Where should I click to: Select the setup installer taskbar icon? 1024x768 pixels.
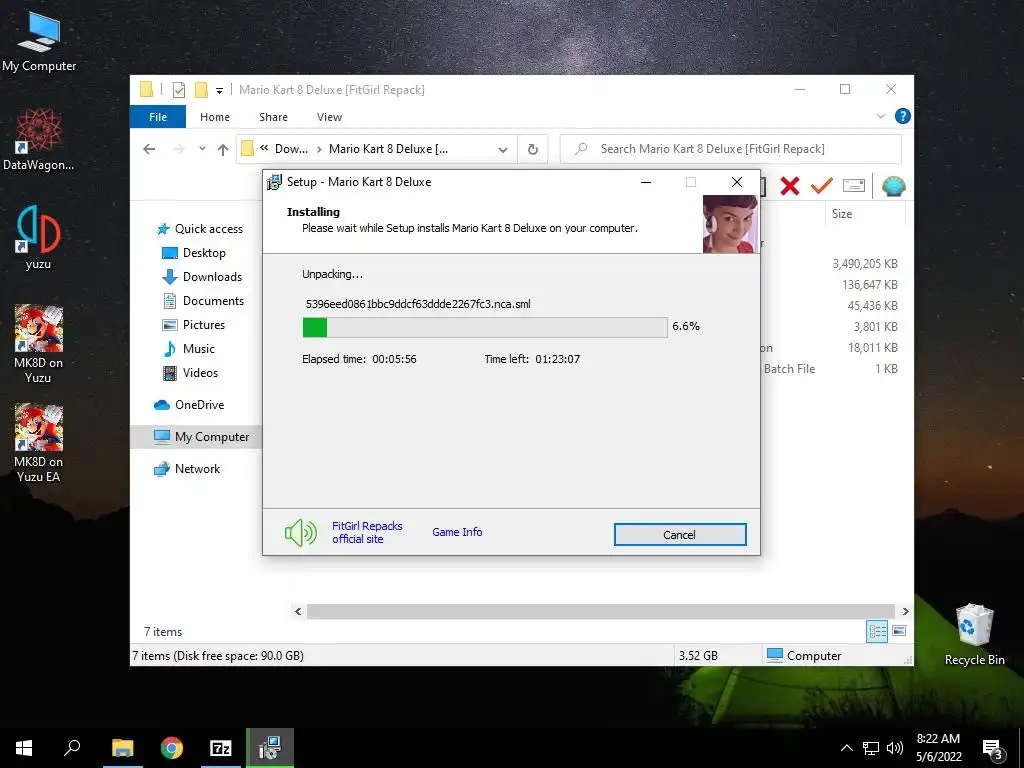270,748
